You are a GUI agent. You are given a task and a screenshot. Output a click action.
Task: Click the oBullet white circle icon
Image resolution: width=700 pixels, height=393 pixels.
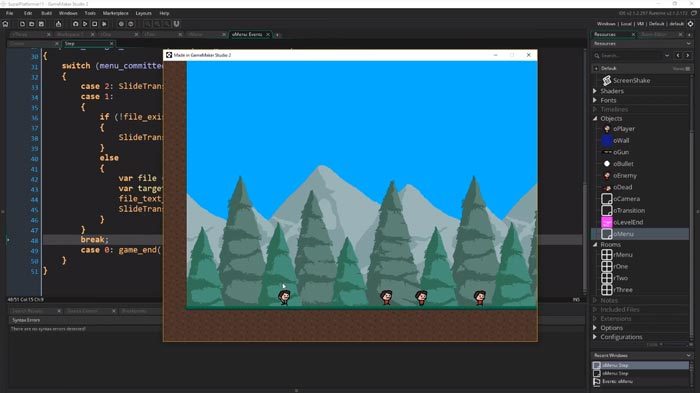point(607,164)
